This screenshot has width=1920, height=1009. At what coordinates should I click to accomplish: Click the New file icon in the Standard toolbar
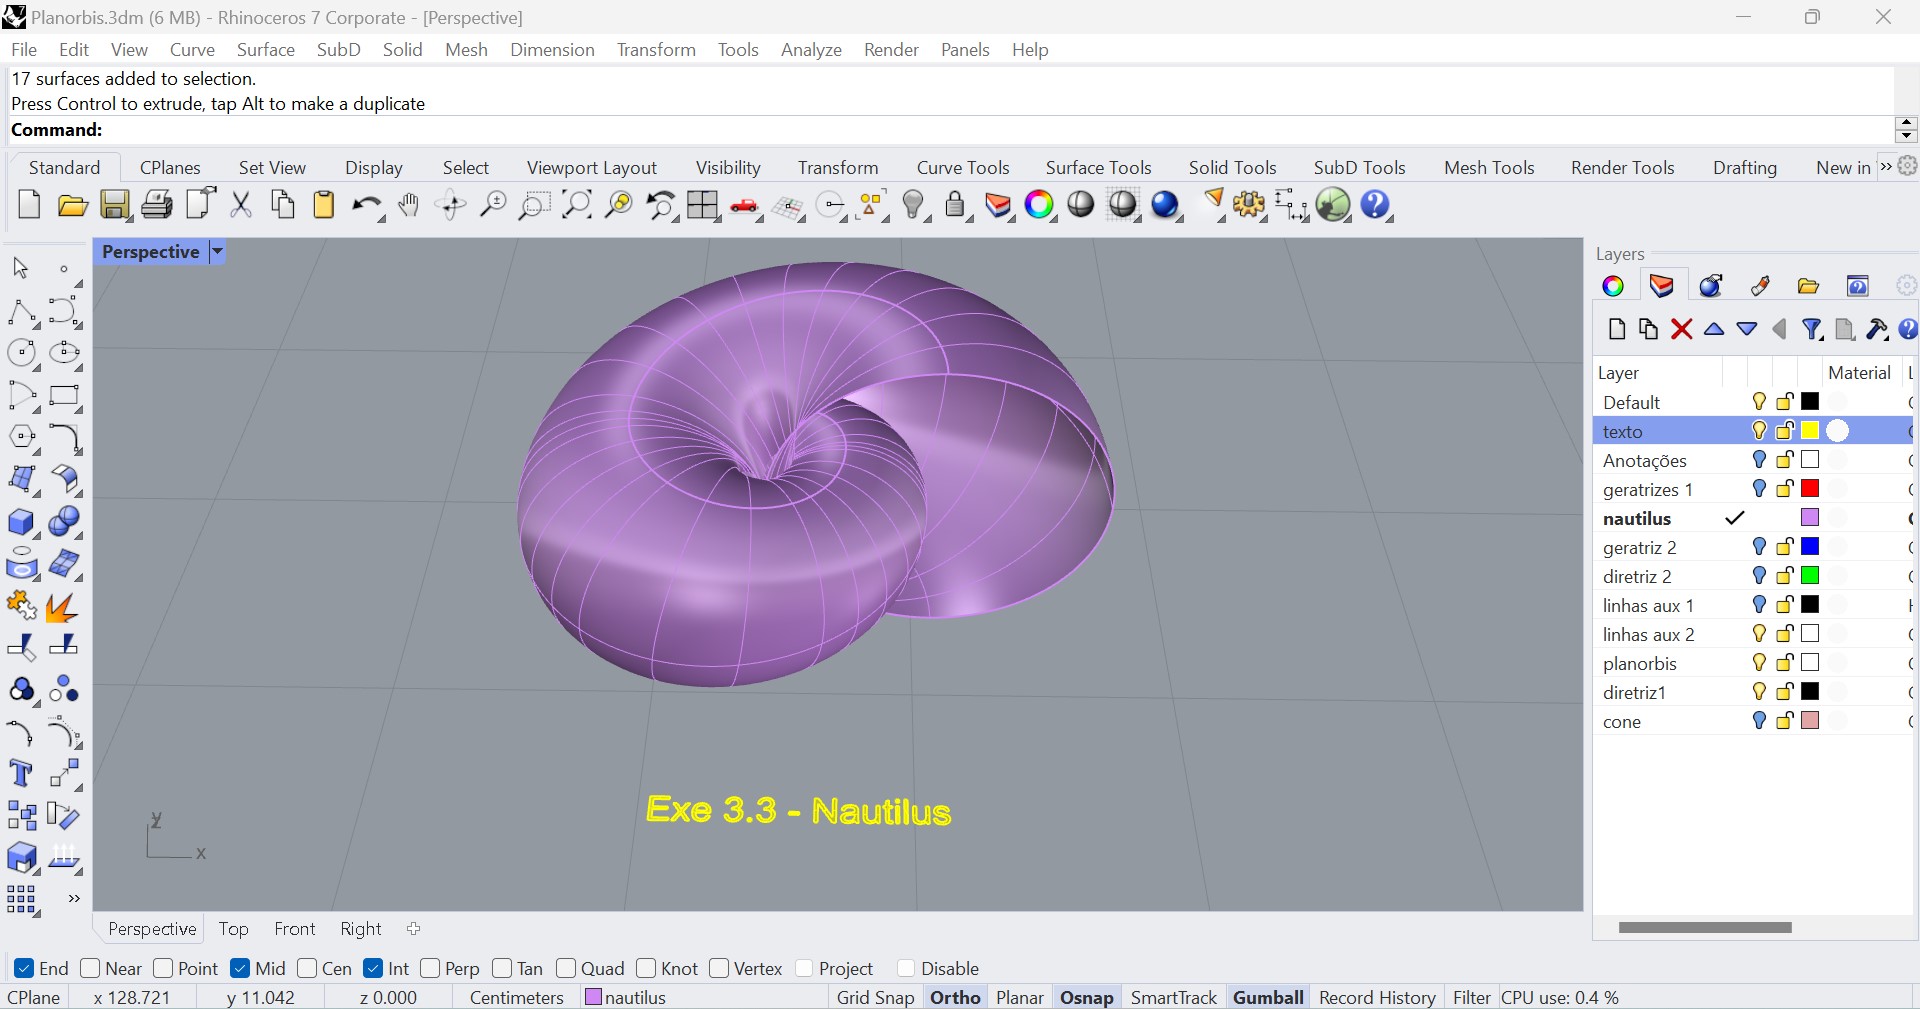[29, 205]
